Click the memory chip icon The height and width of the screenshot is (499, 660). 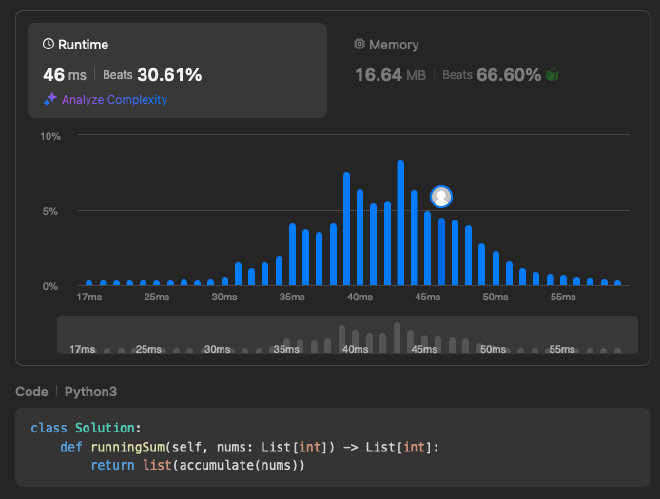(x=360, y=45)
